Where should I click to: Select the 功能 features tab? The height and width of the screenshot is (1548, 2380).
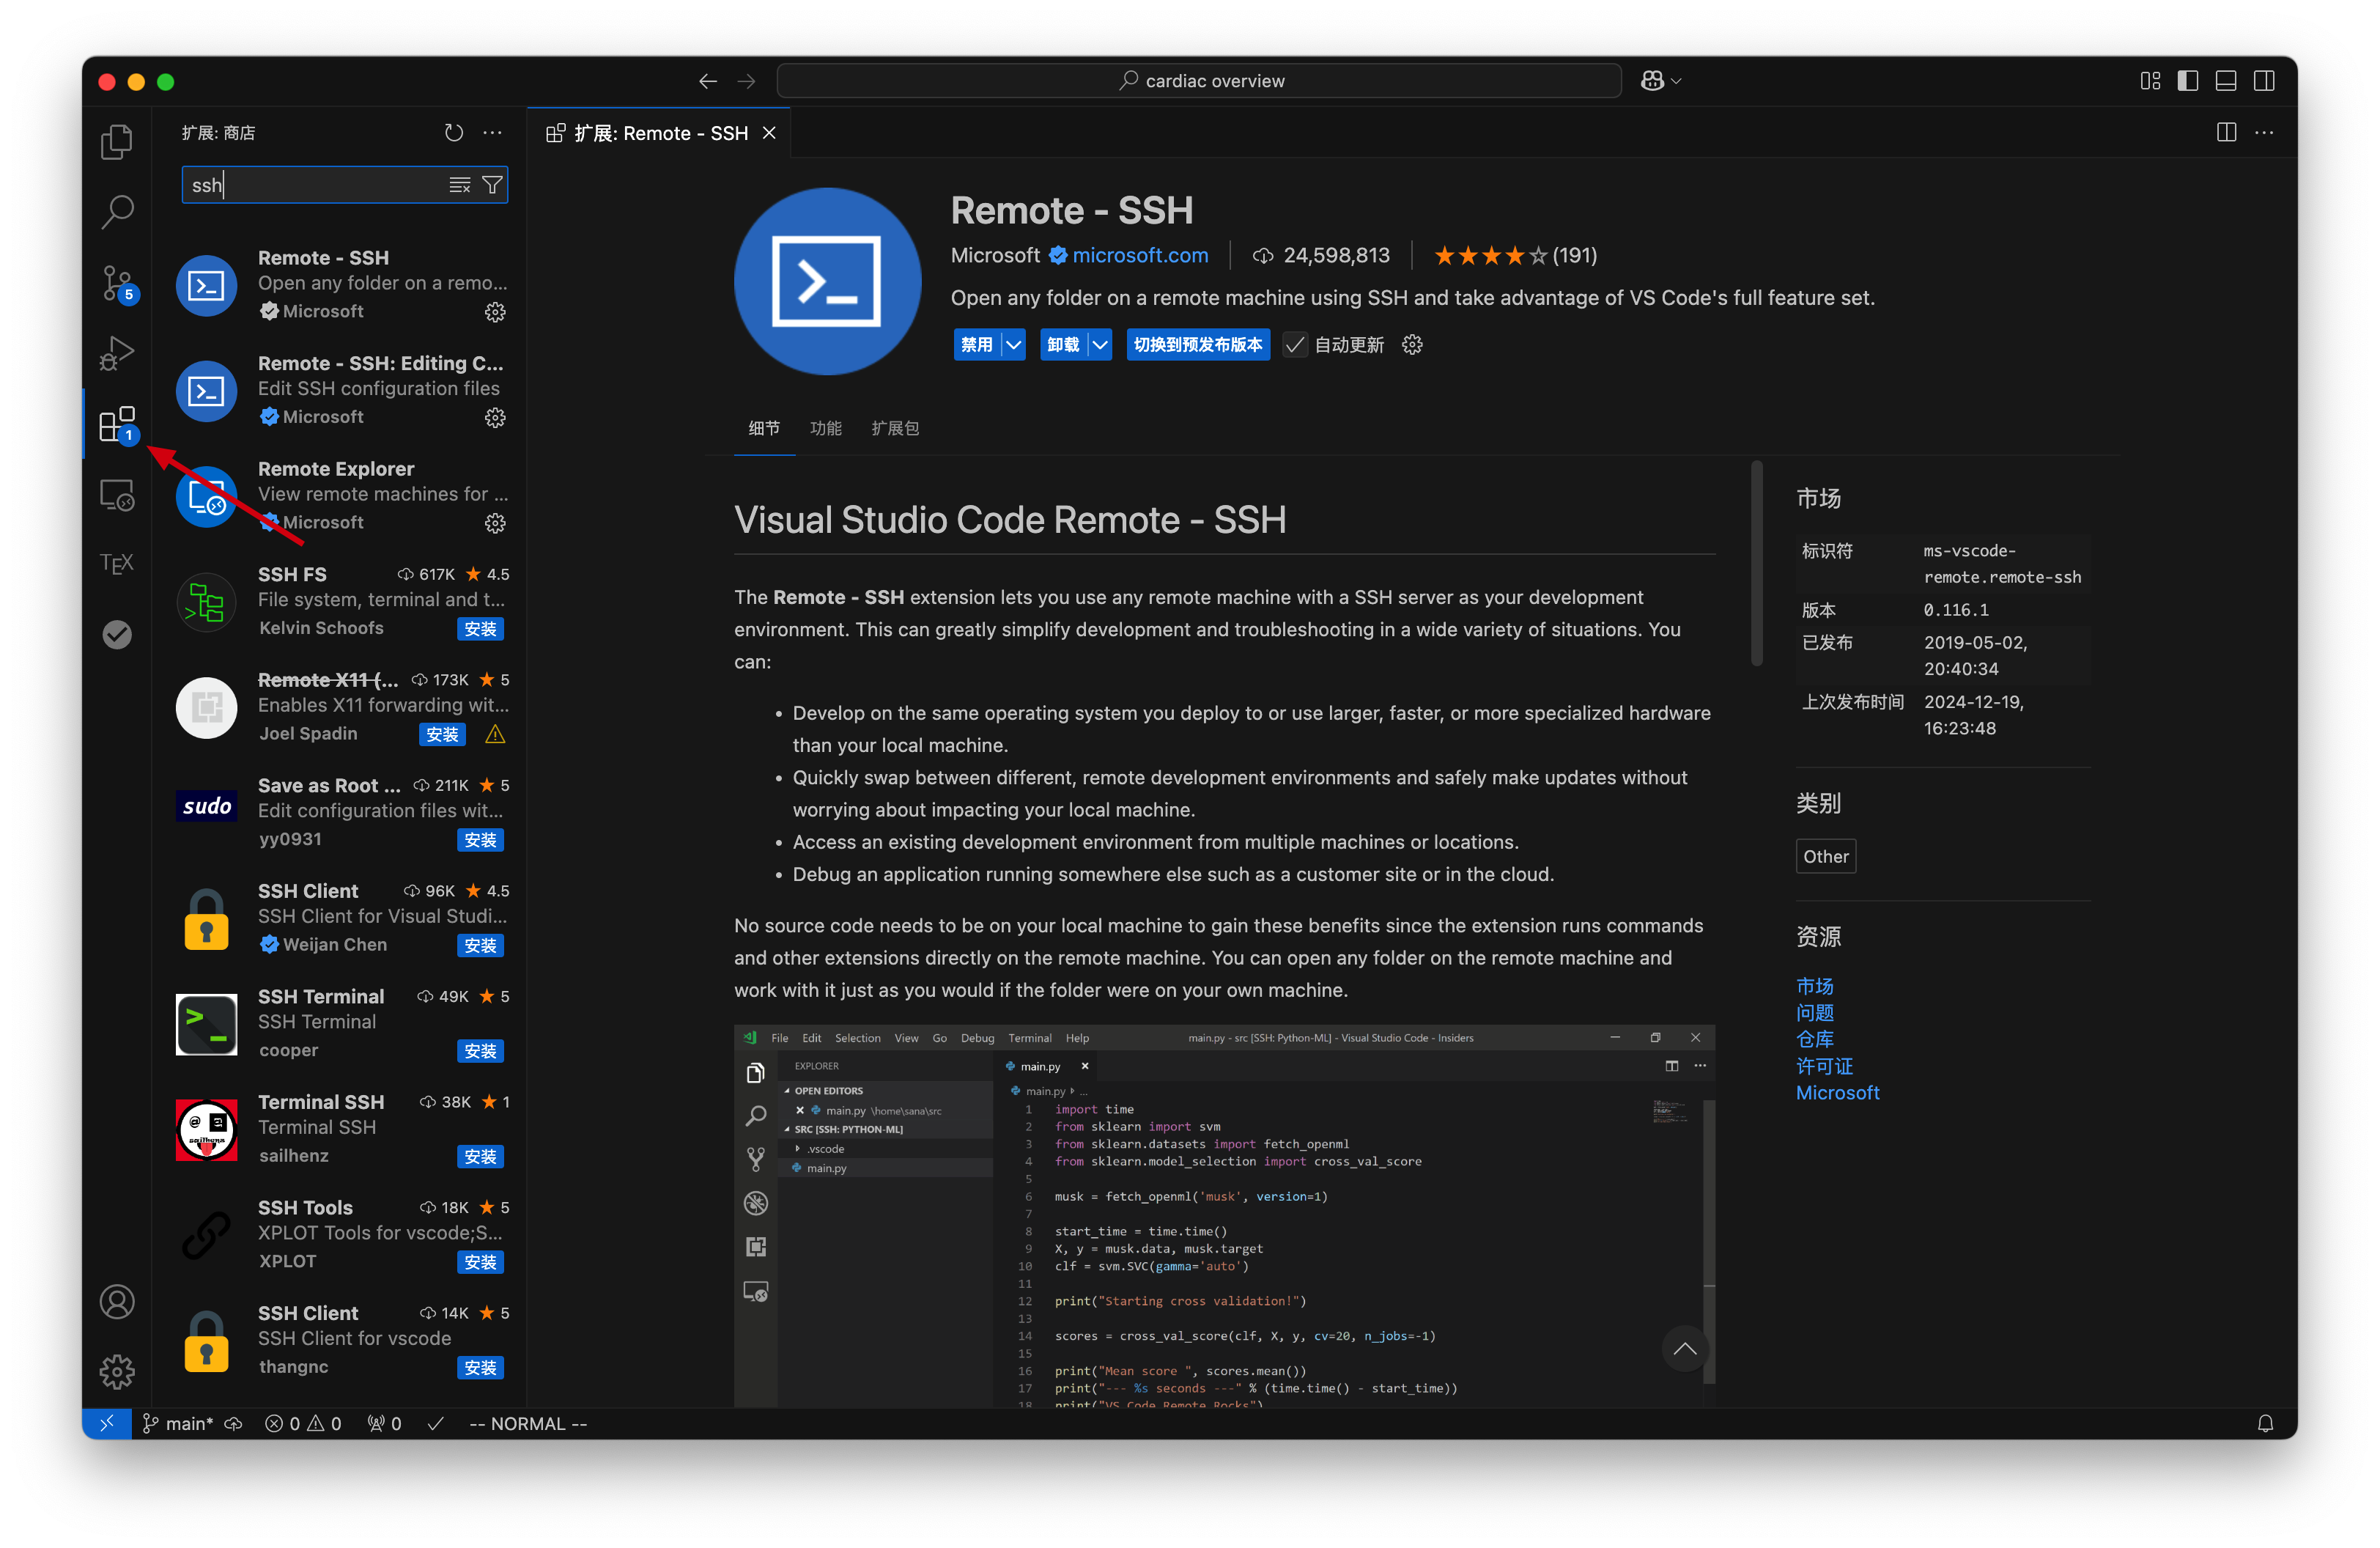(x=826, y=428)
